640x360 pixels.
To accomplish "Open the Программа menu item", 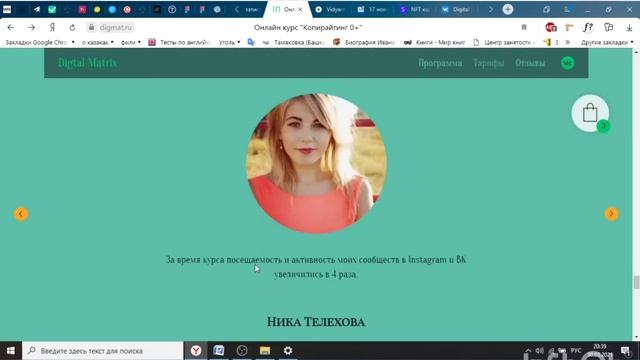I will [x=440, y=63].
